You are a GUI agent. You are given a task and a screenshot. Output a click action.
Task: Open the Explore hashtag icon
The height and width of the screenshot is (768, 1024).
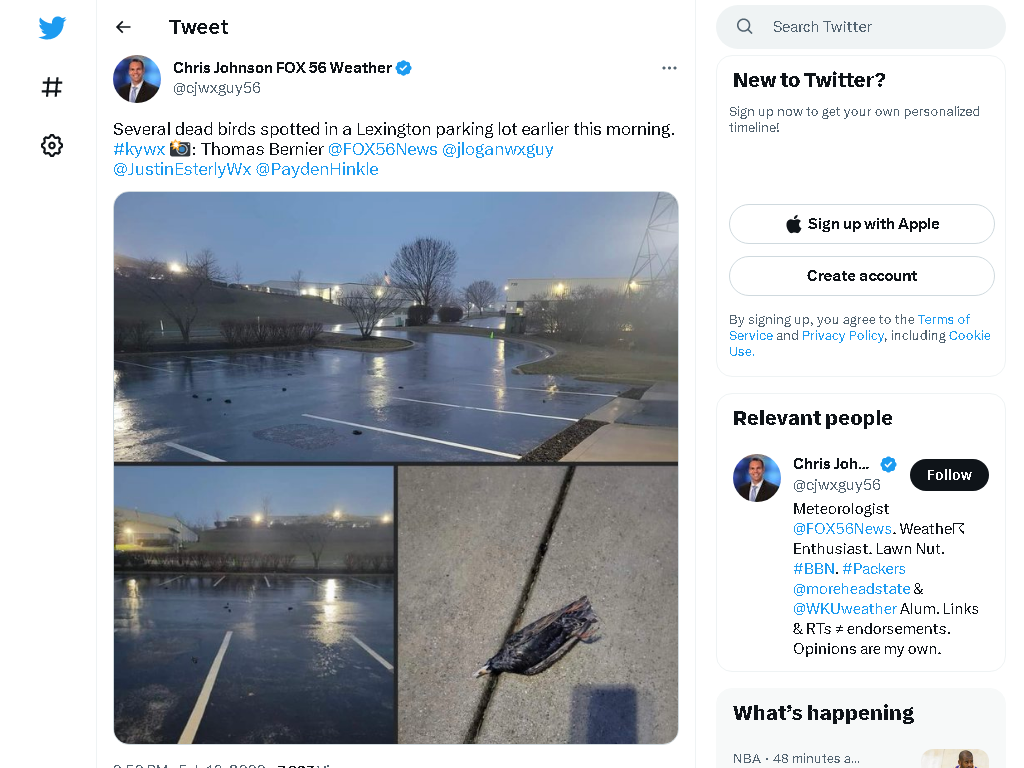[x=52, y=87]
